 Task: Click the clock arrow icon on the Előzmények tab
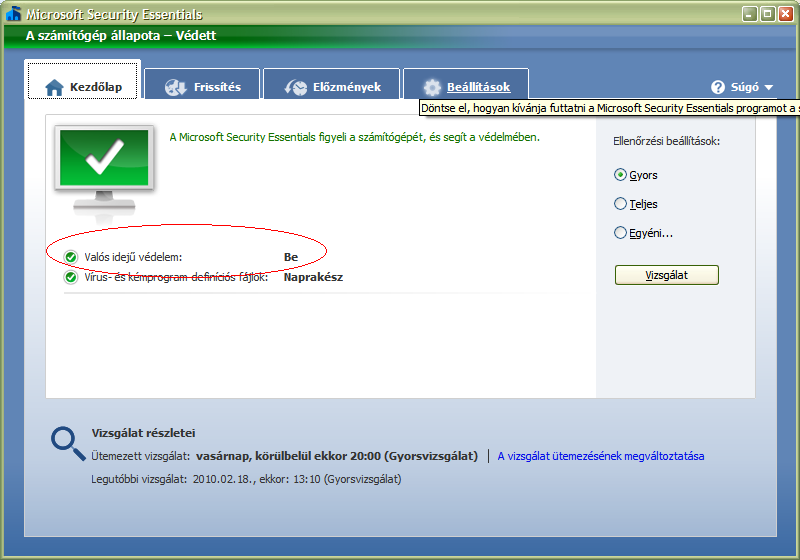pyautogui.click(x=295, y=87)
